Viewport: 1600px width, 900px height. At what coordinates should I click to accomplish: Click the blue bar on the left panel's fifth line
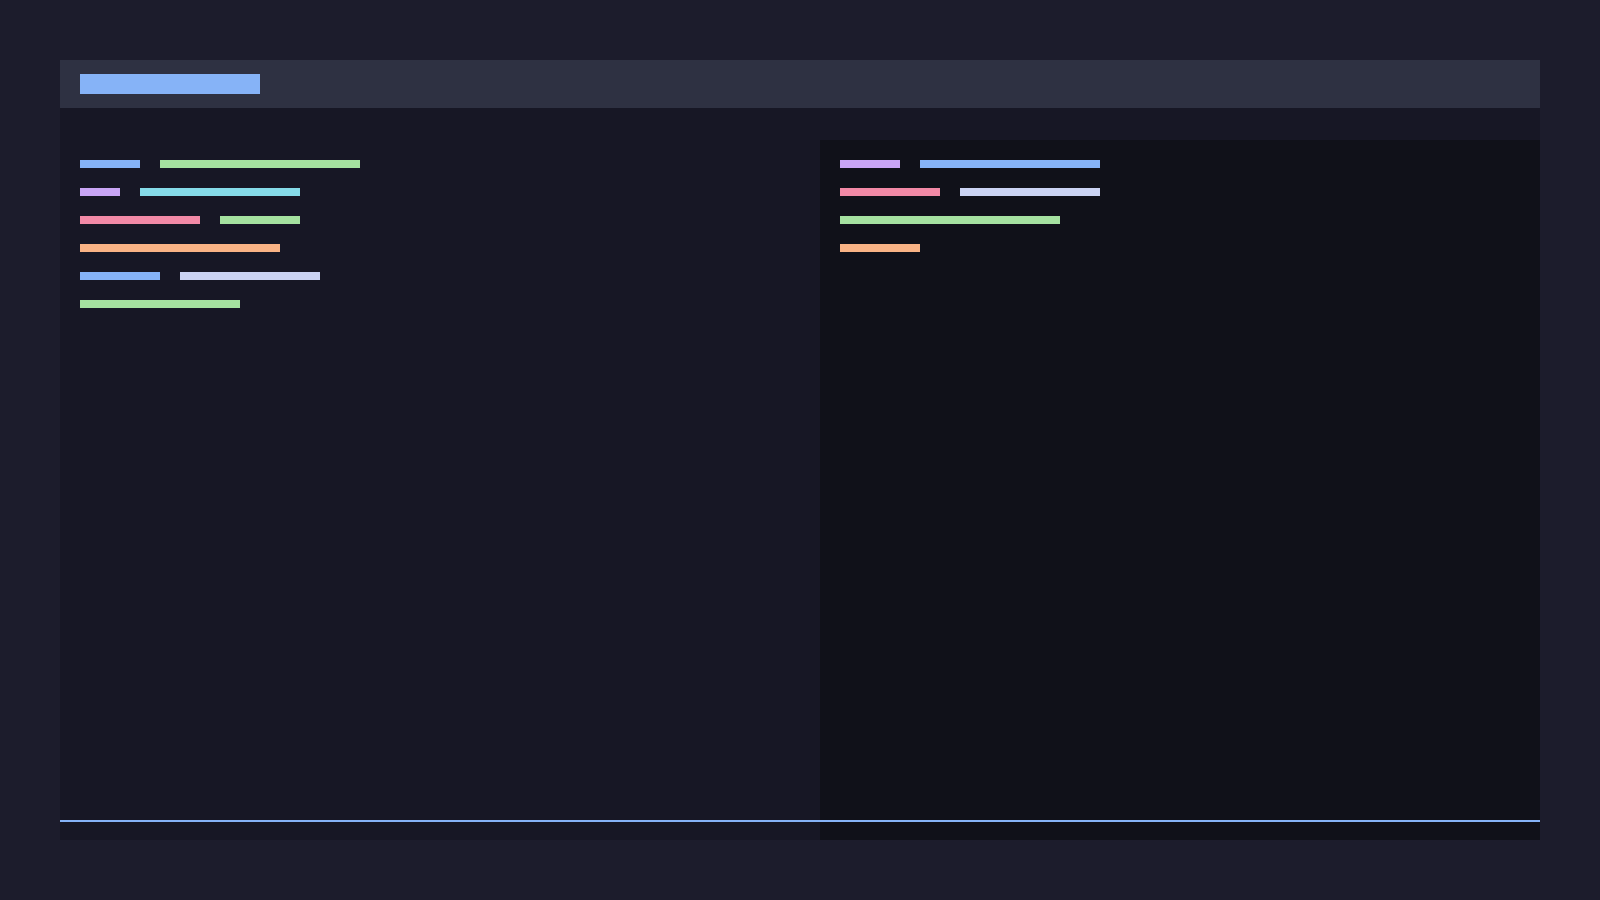point(119,276)
